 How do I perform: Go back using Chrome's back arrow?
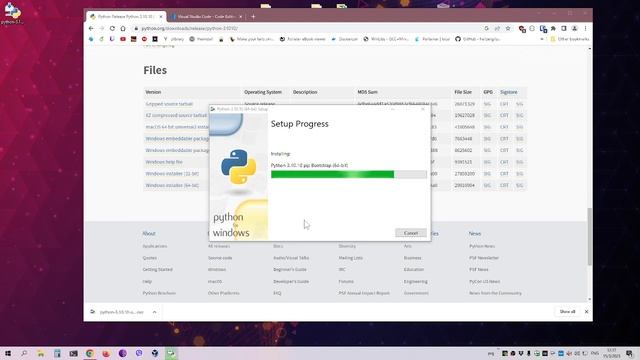click(x=91, y=29)
